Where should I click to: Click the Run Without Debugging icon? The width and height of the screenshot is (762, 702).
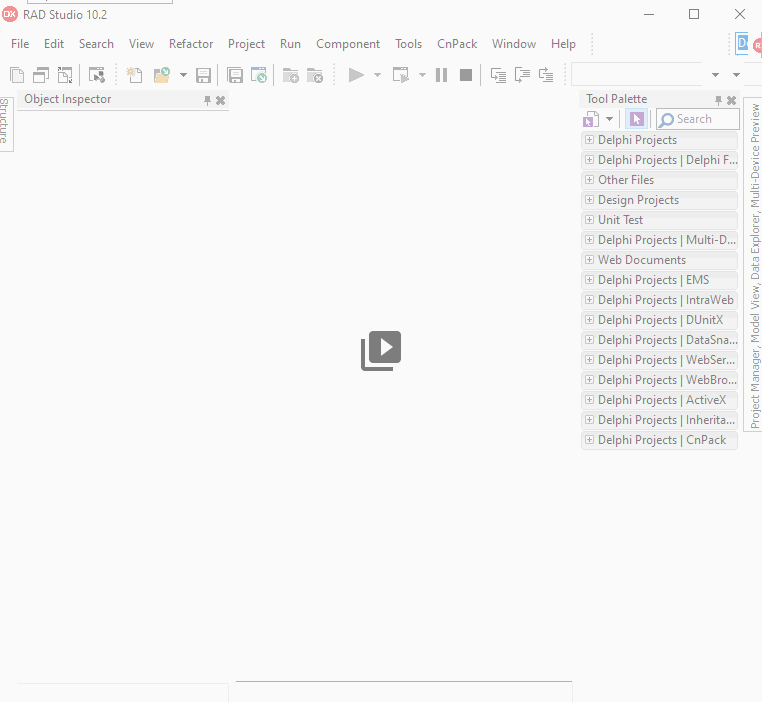coord(401,75)
